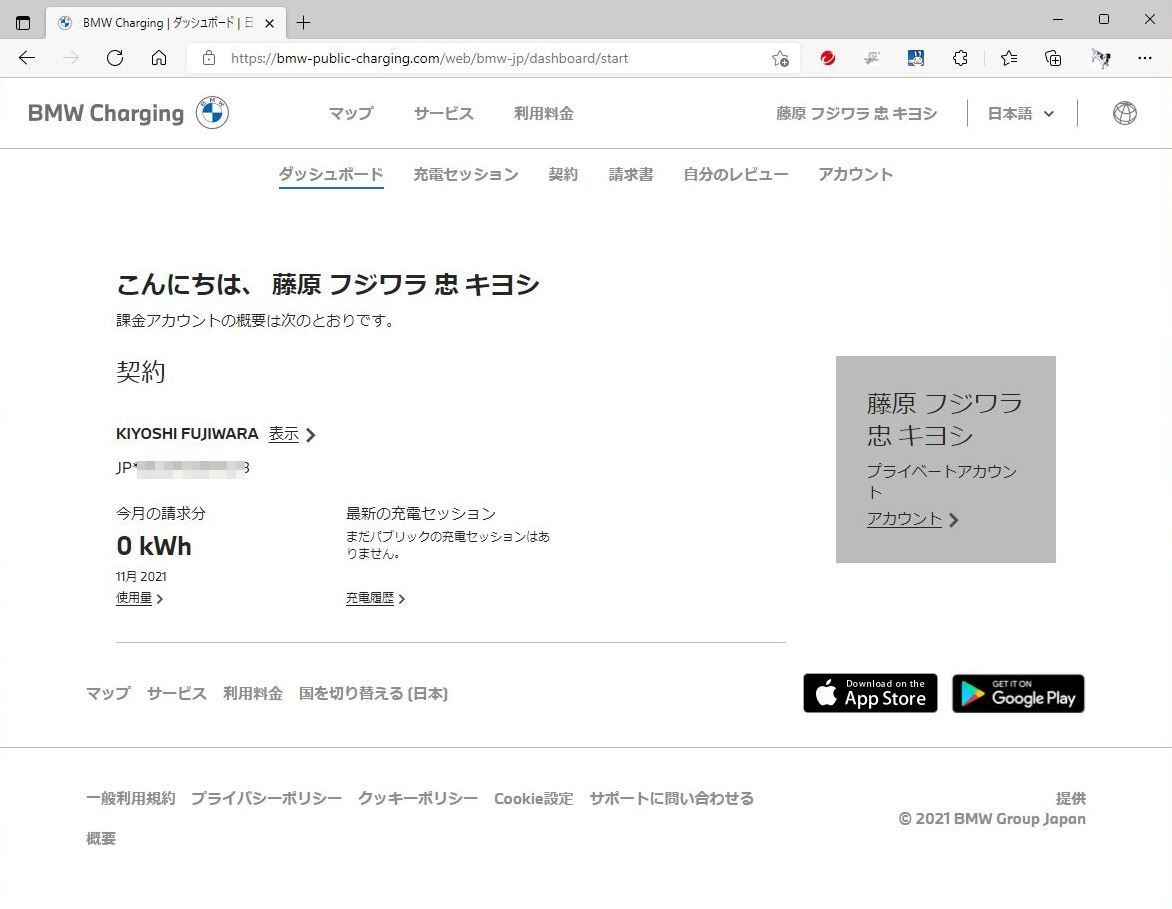The height and width of the screenshot is (909, 1172).
Task: Open the header マップ menu
Action: [351, 114]
